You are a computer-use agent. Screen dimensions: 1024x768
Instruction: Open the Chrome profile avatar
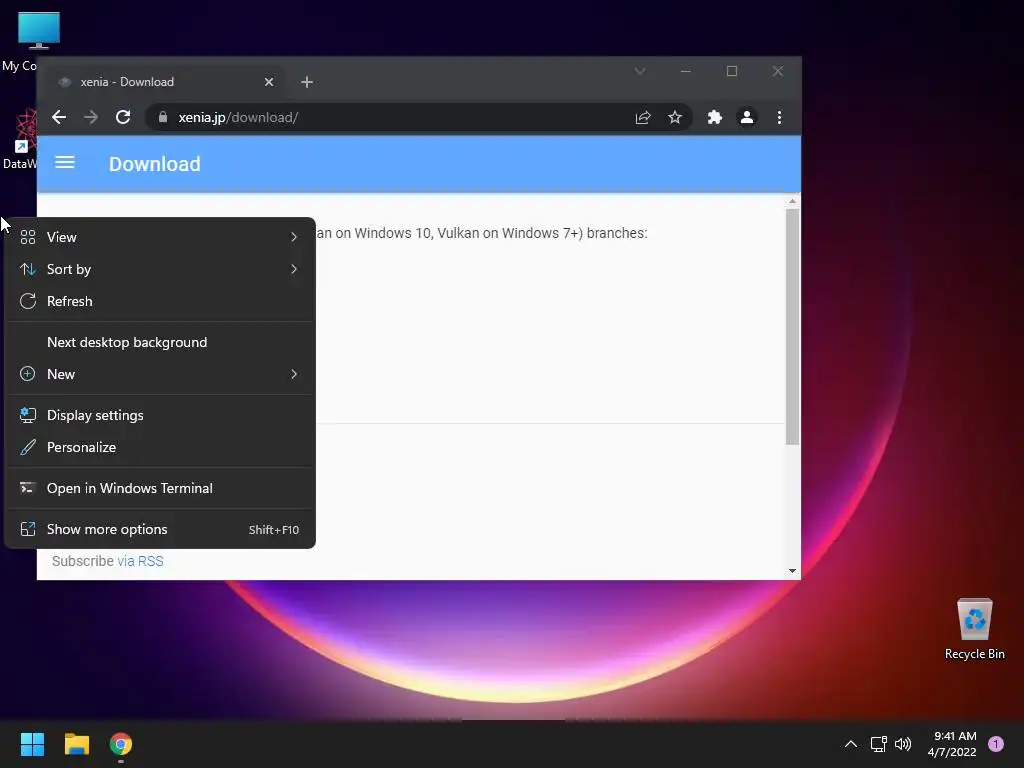746,118
